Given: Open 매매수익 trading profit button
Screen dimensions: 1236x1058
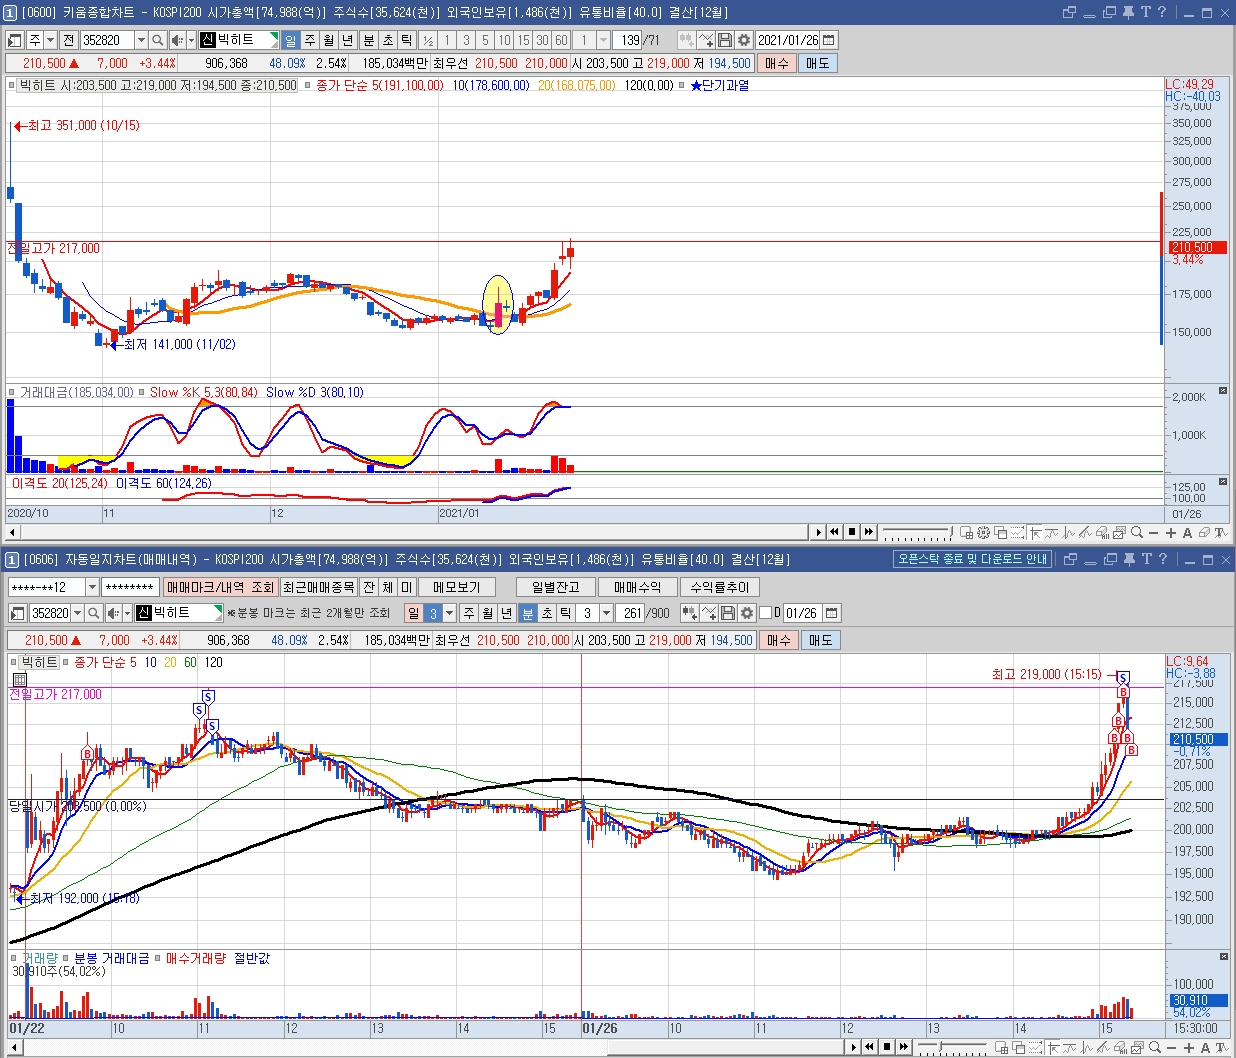Looking at the screenshot, I should point(638,587).
